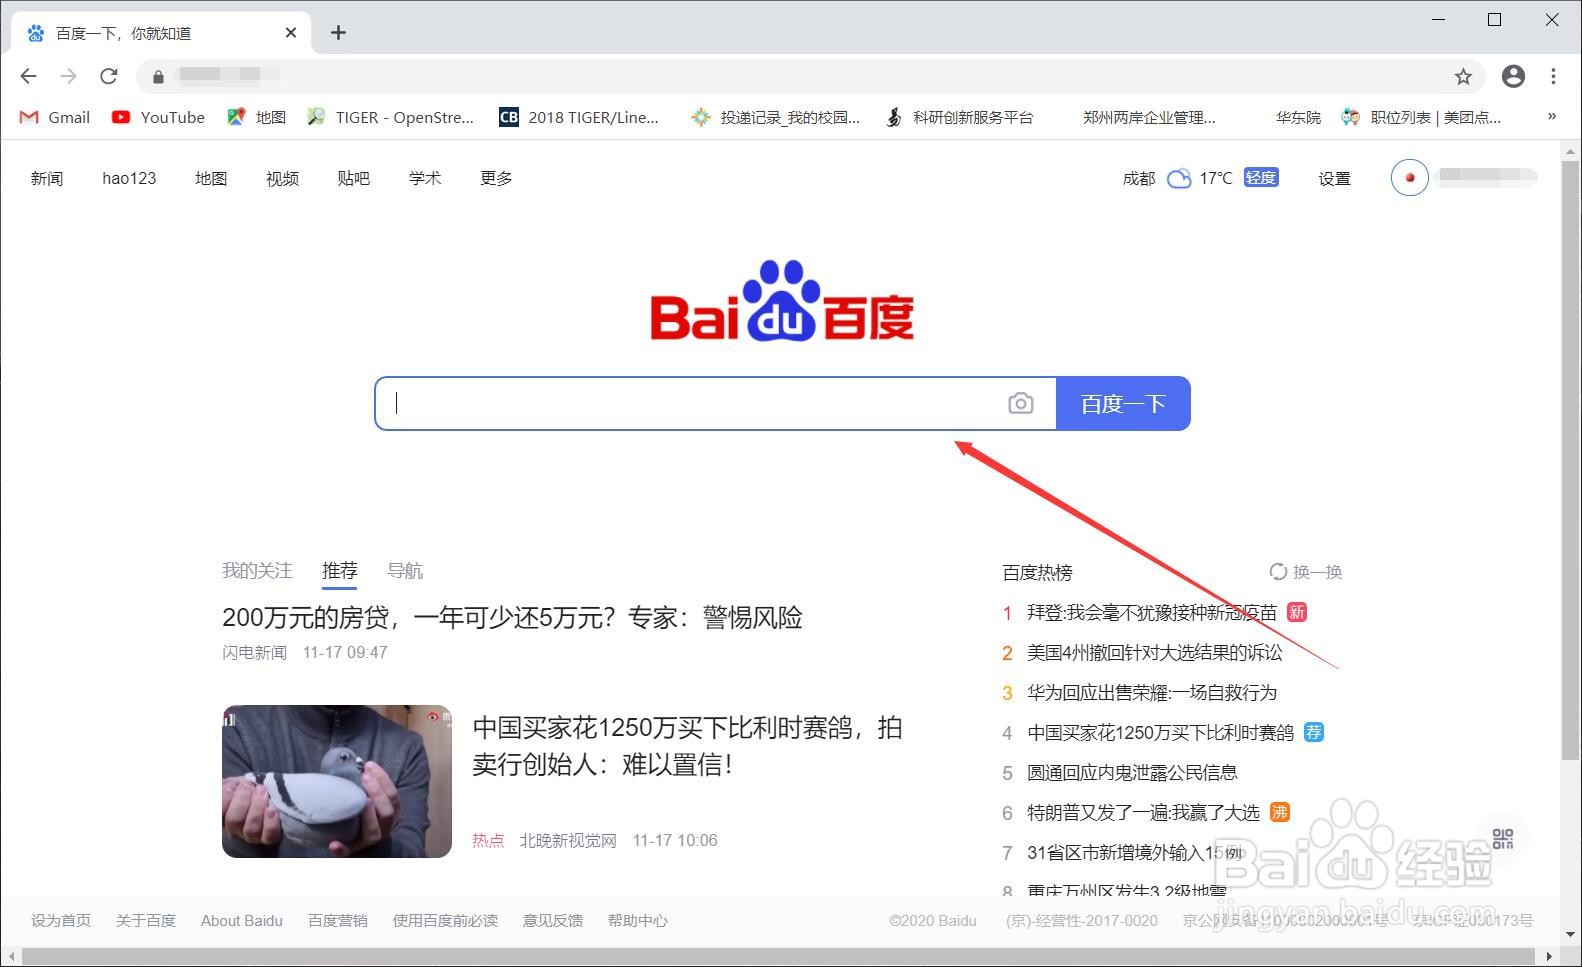Open hot item 拜登:我会毫不犹豫接种新冠疫苗
The width and height of the screenshot is (1582, 967).
coord(1152,613)
